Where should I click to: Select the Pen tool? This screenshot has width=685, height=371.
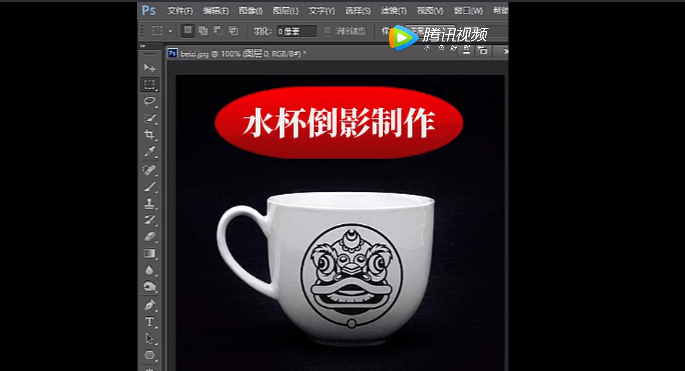(x=149, y=305)
